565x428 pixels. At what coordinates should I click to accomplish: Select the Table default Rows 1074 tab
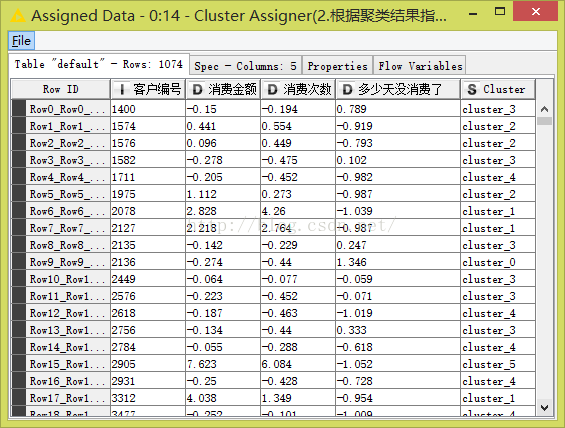(98, 64)
